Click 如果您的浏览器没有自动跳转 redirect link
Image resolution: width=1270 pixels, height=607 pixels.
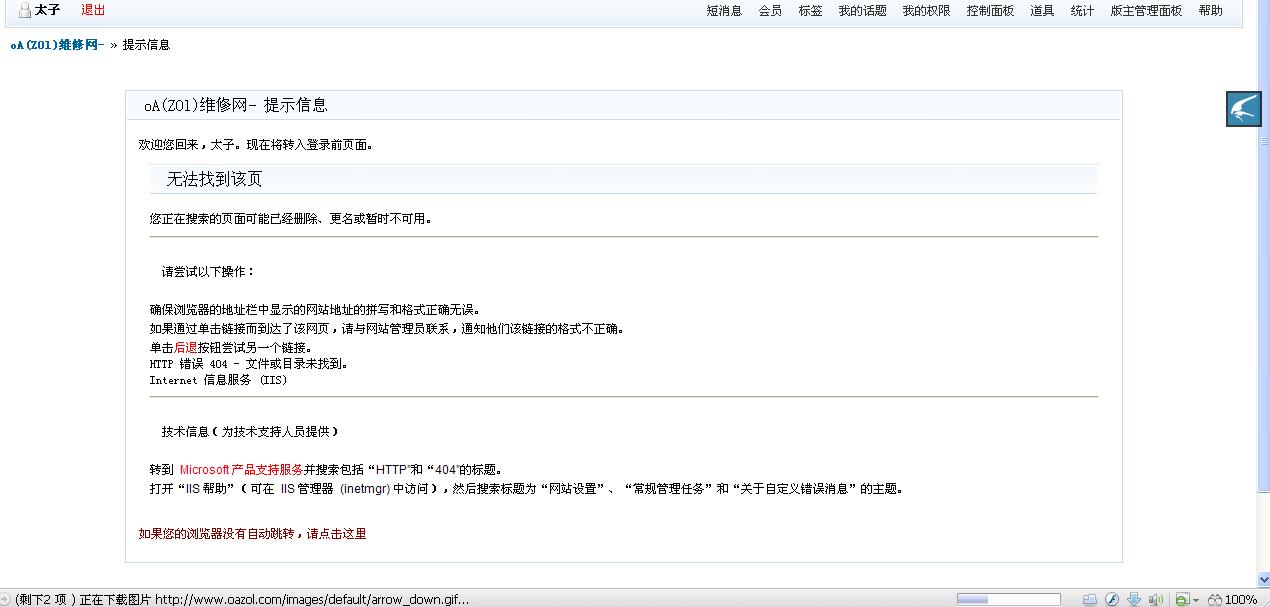point(252,534)
